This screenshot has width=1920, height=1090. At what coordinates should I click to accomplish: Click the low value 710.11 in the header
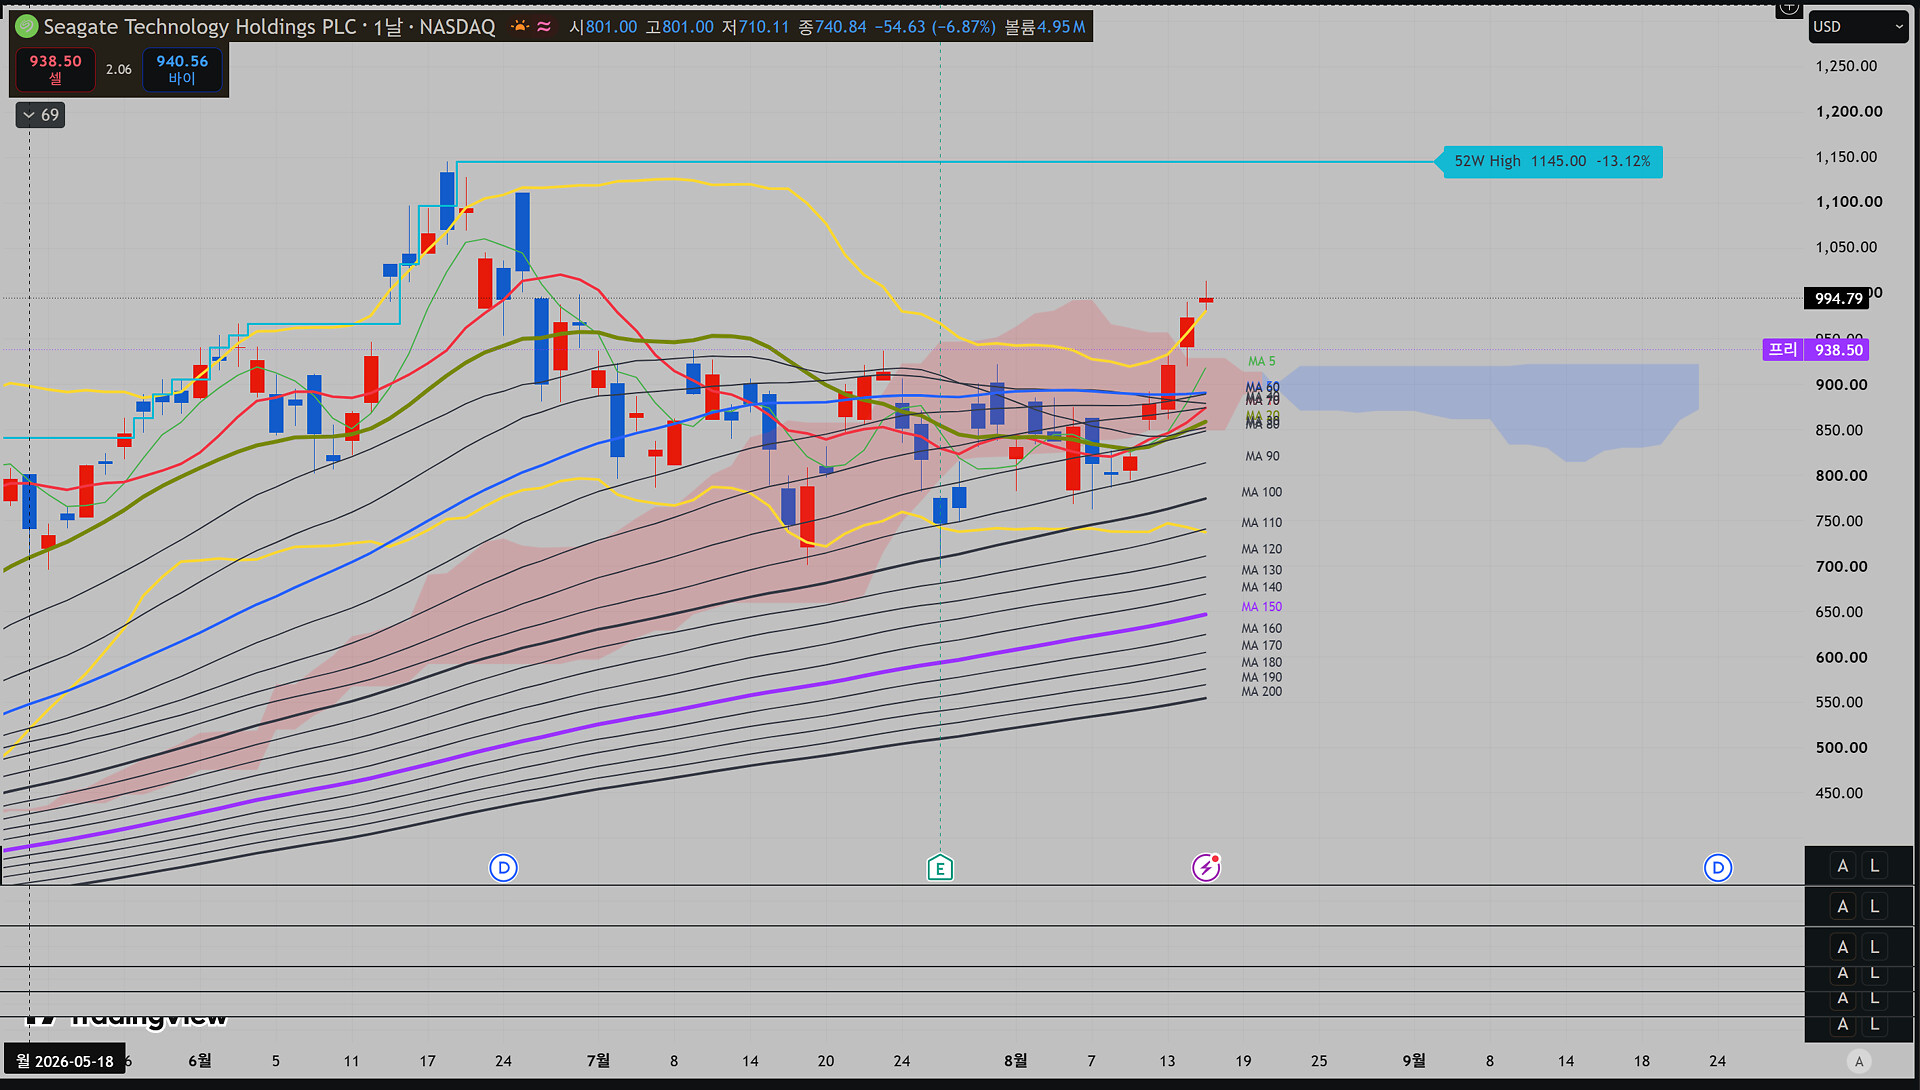tap(764, 27)
